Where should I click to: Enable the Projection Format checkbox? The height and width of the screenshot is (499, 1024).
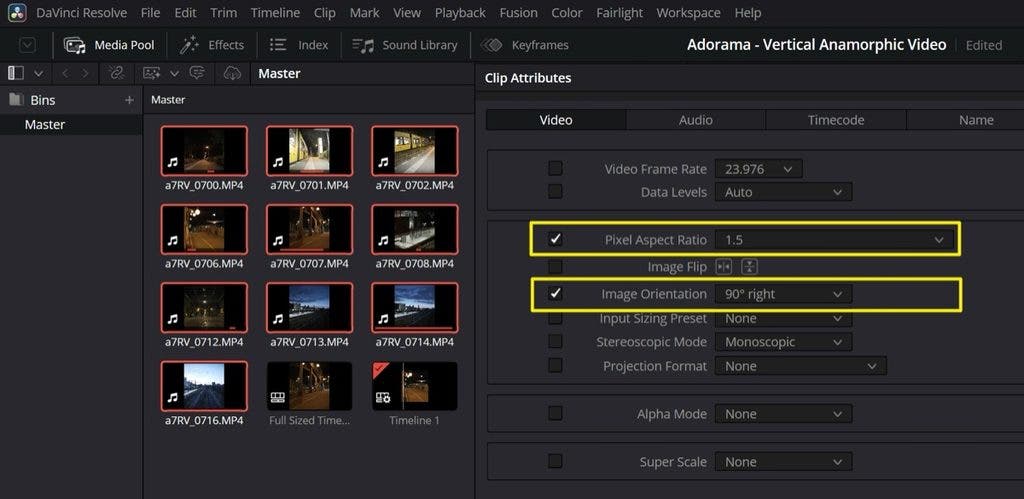[555, 366]
